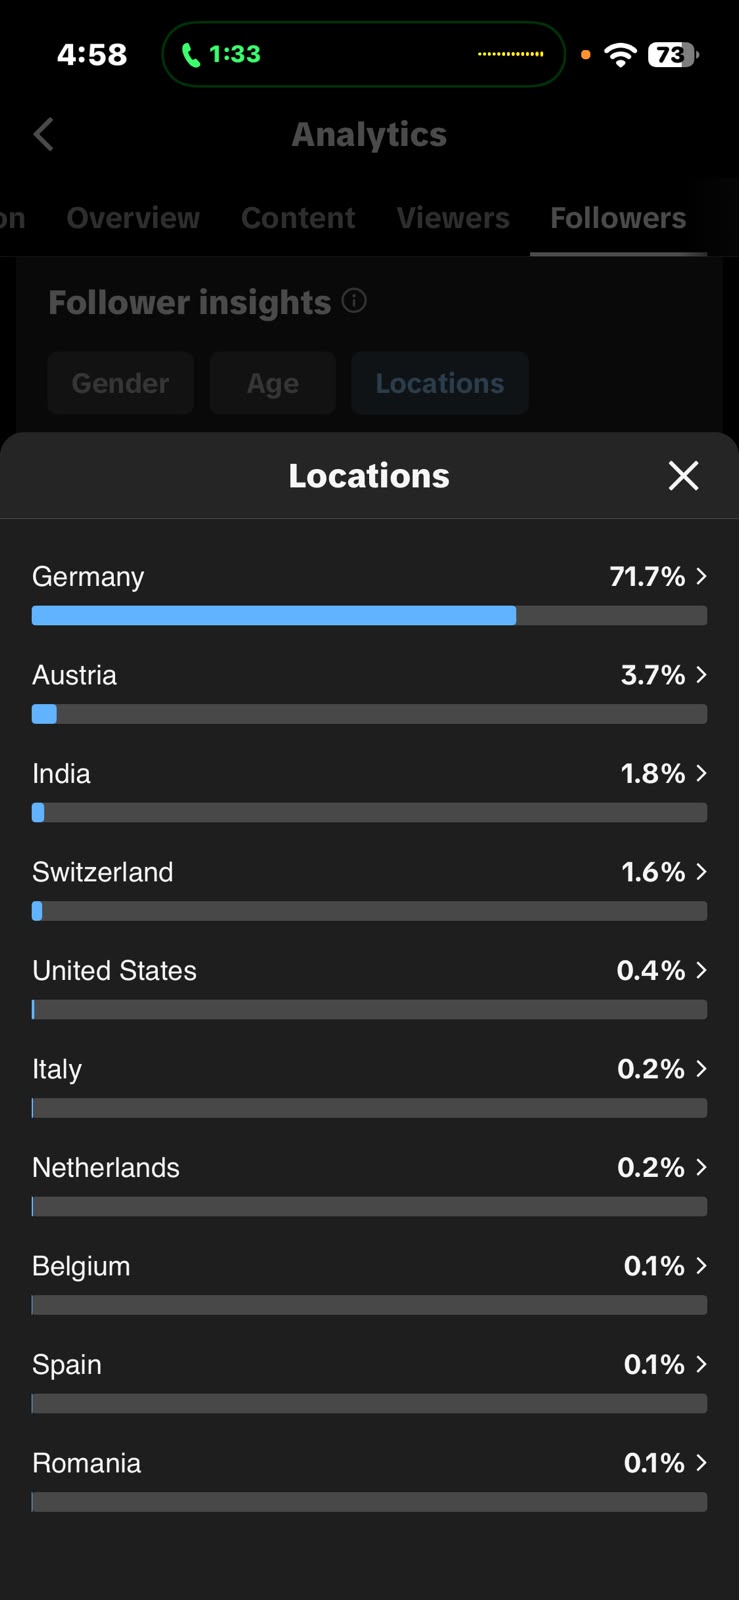Open Switzerland location details chevron
Viewport: 739px width, 1600px height.
(x=701, y=872)
